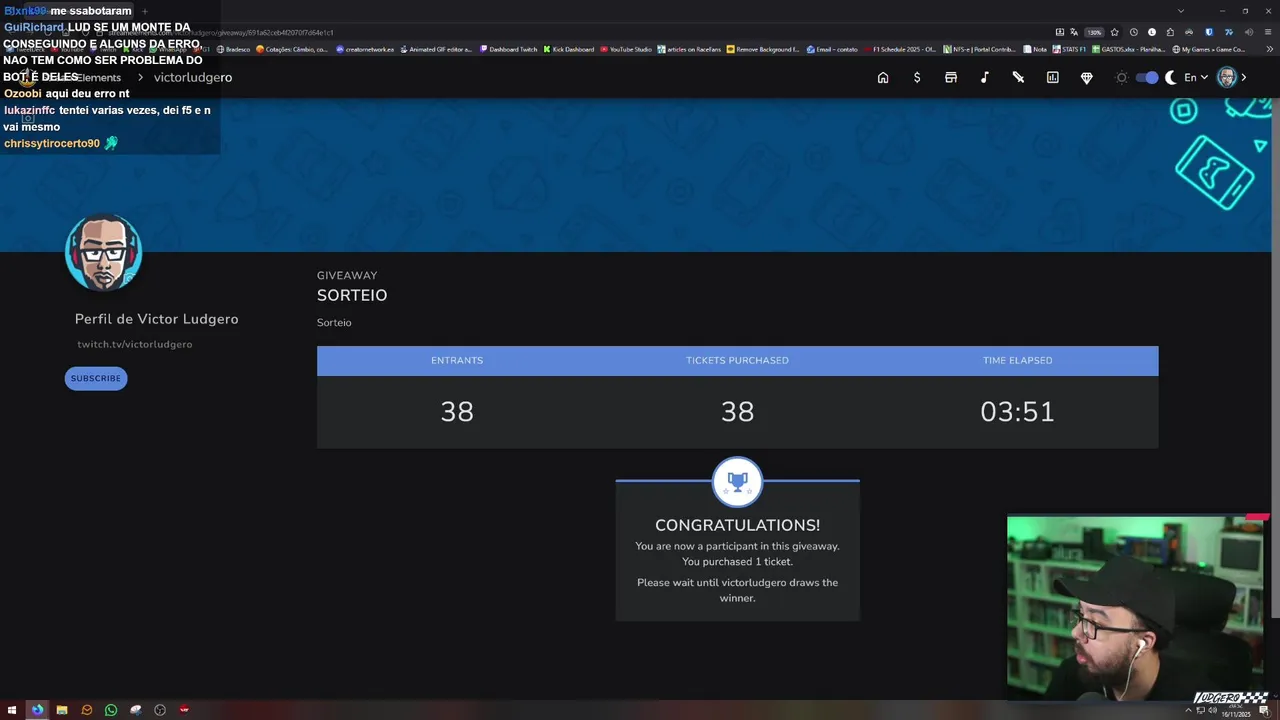Expand the chevron next to user avatar
The height and width of the screenshot is (720, 1280).
1244,78
